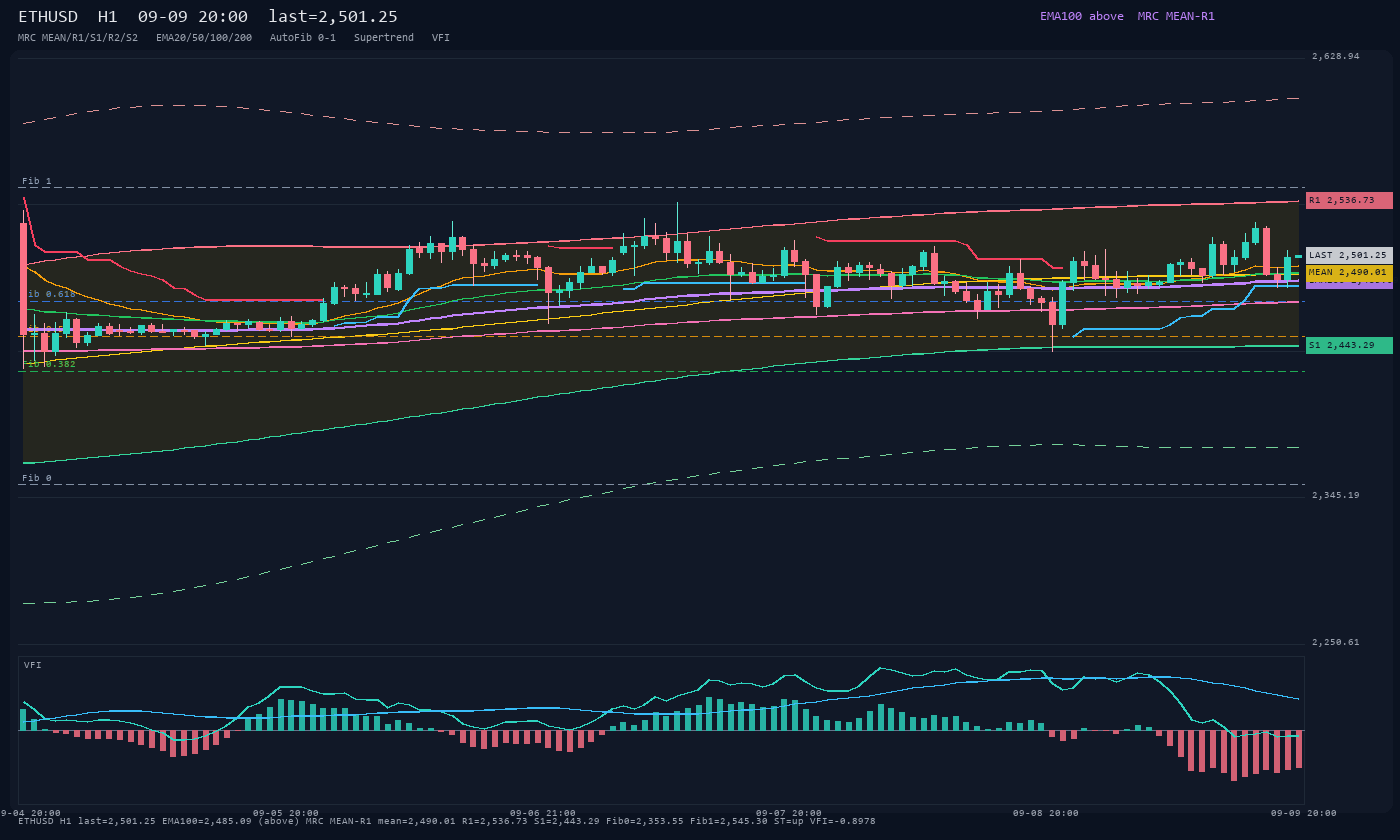Select the H1 timeframe label
This screenshot has width=1400, height=840.
(x=108, y=17)
